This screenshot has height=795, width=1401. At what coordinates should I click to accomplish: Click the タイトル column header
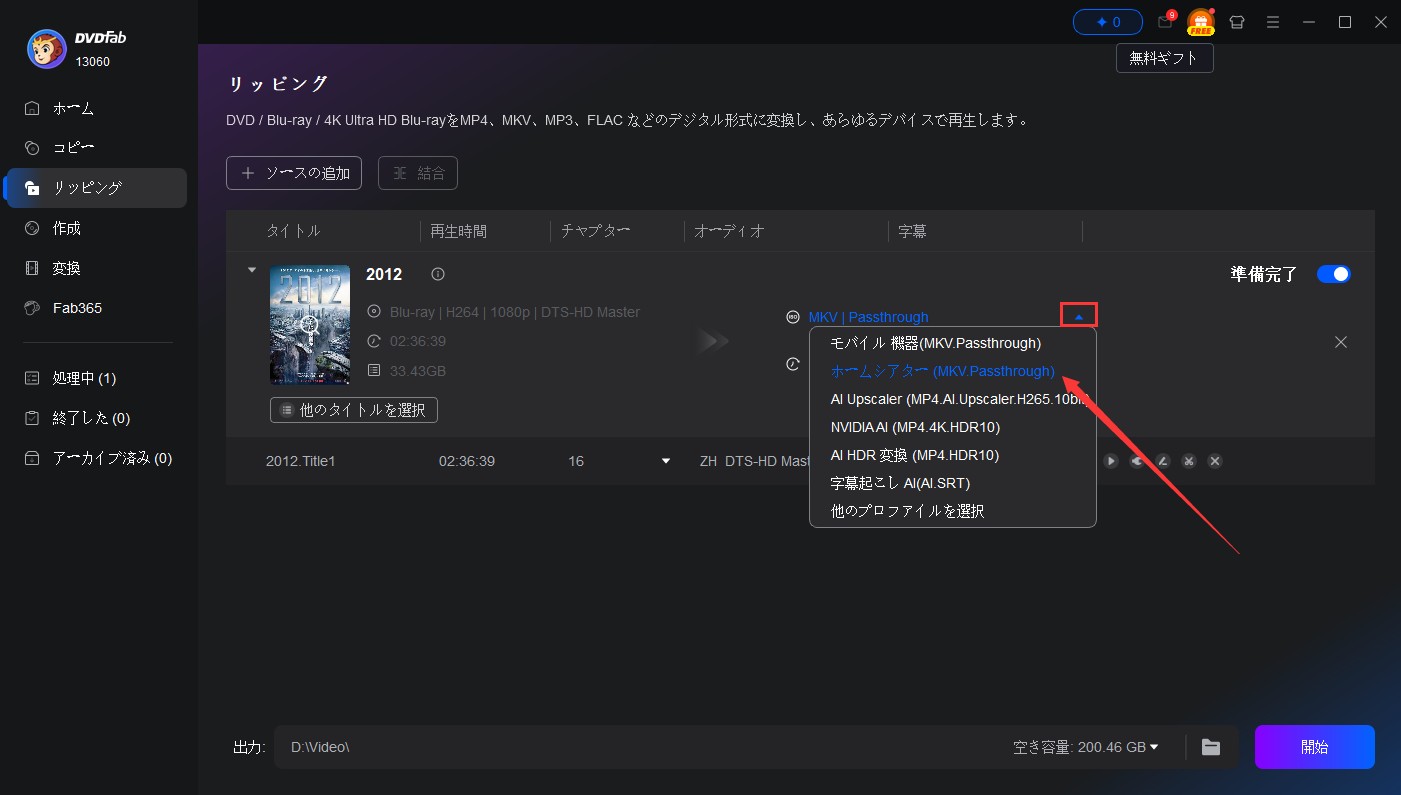click(293, 231)
